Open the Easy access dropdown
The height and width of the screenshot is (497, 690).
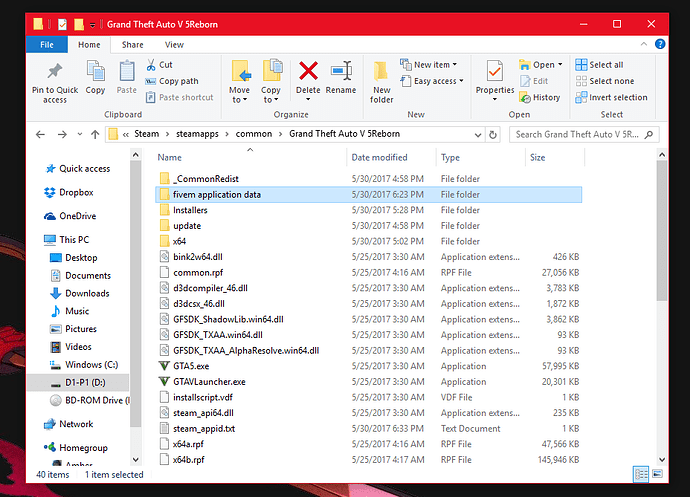click(x=435, y=81)
